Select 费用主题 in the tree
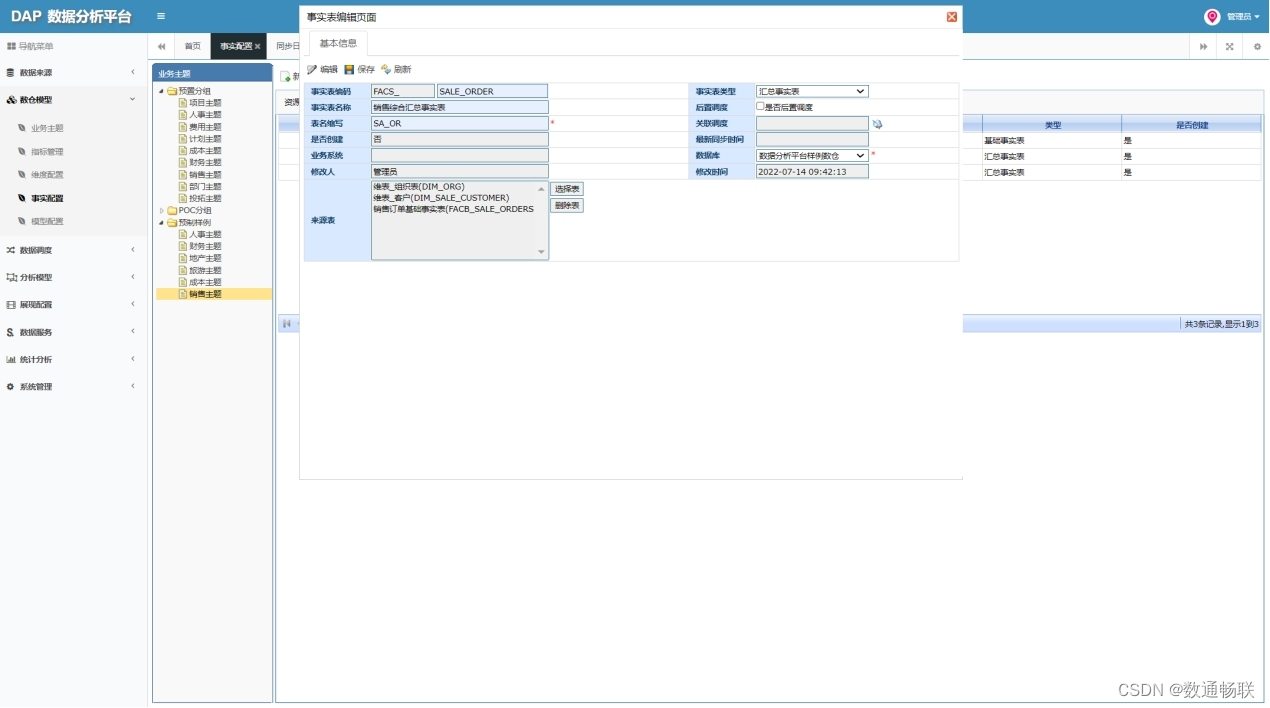 coord(205,127)
